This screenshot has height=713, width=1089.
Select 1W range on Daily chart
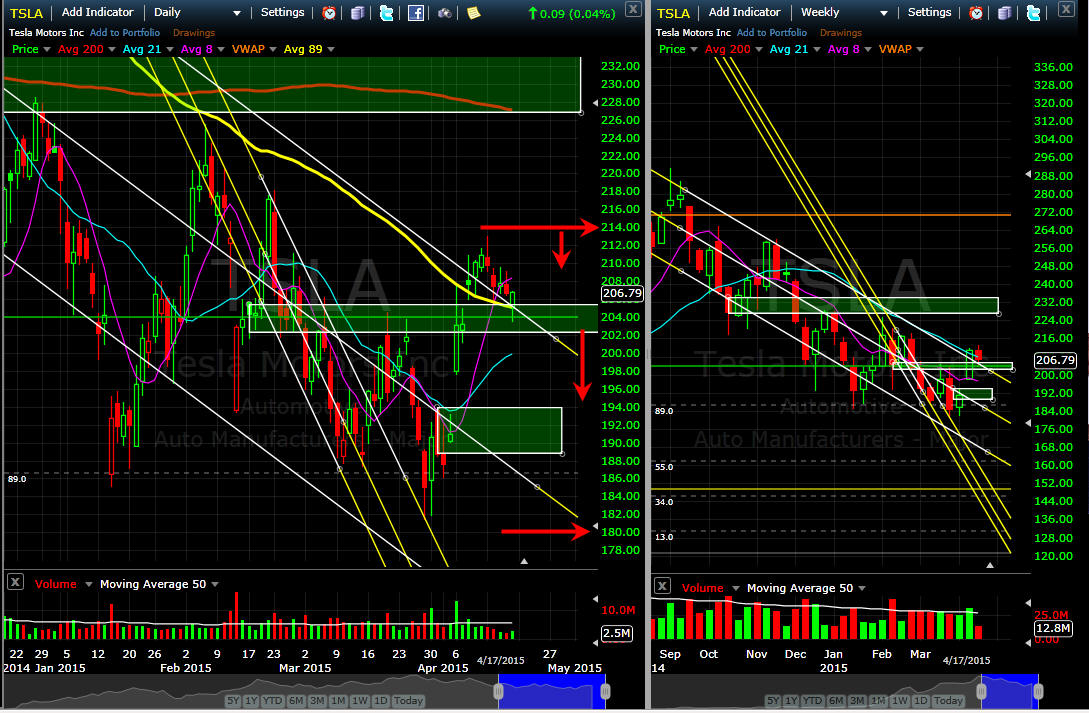click(360, 701)
